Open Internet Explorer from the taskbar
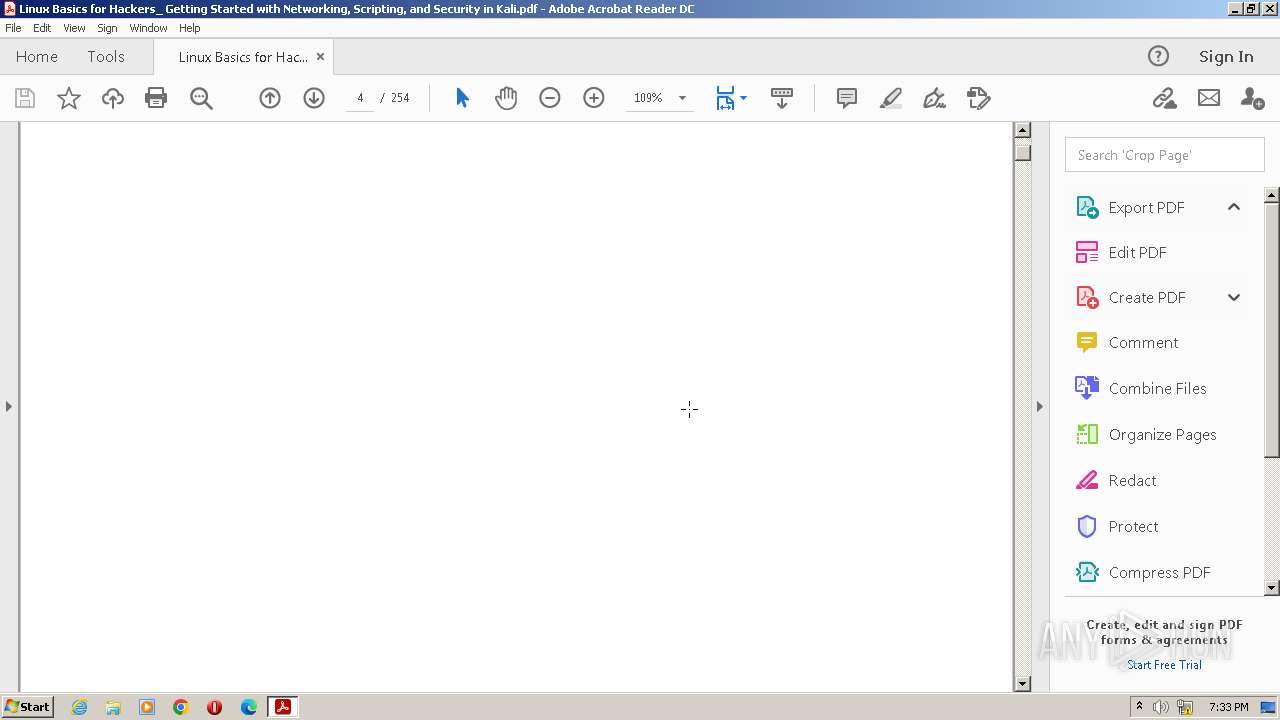This screenshot has height=720, width=1280. (x=79, y=707)
